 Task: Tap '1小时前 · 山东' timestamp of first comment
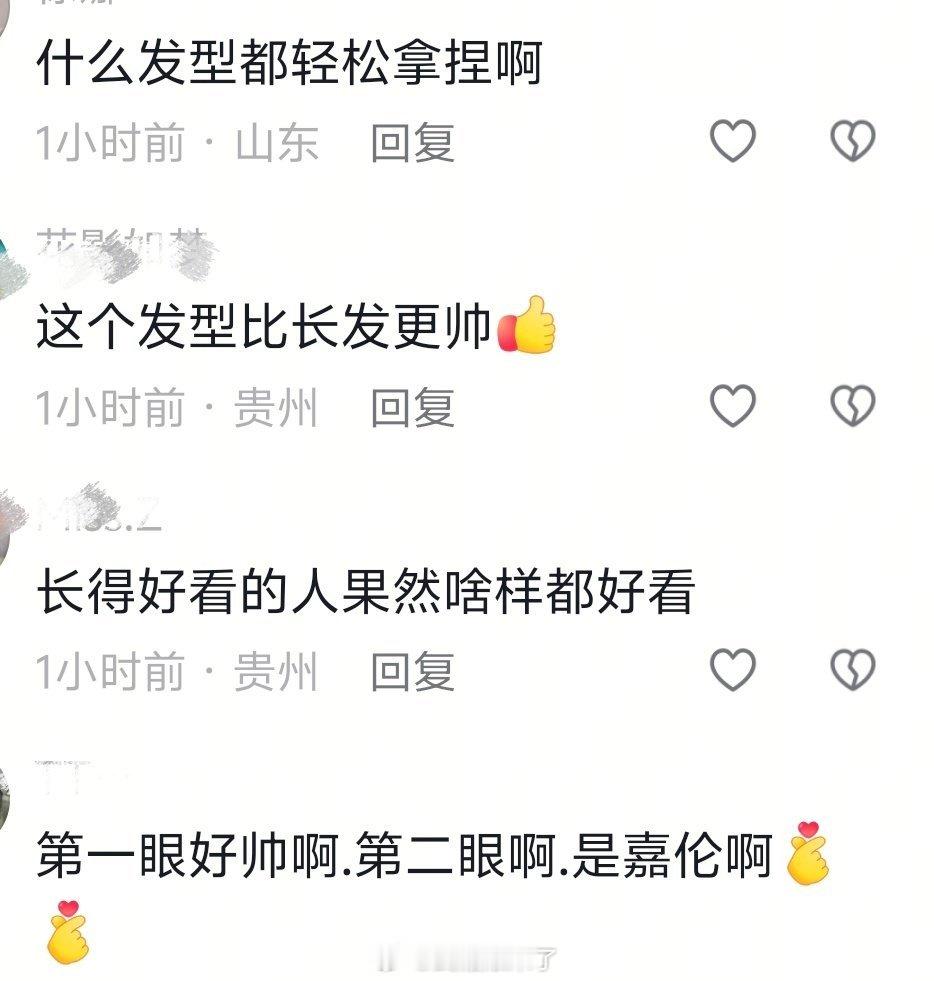(x=177, y=143)
